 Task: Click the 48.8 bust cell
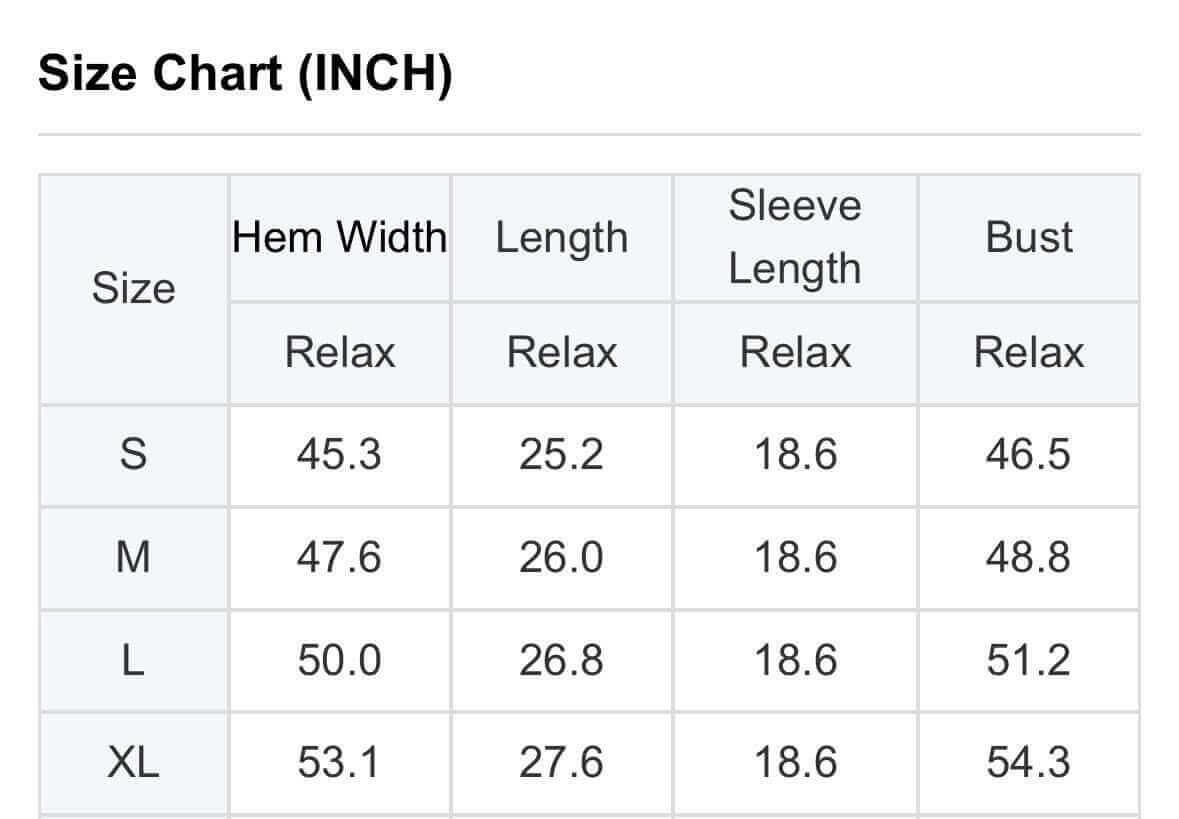pos(1029,557)
